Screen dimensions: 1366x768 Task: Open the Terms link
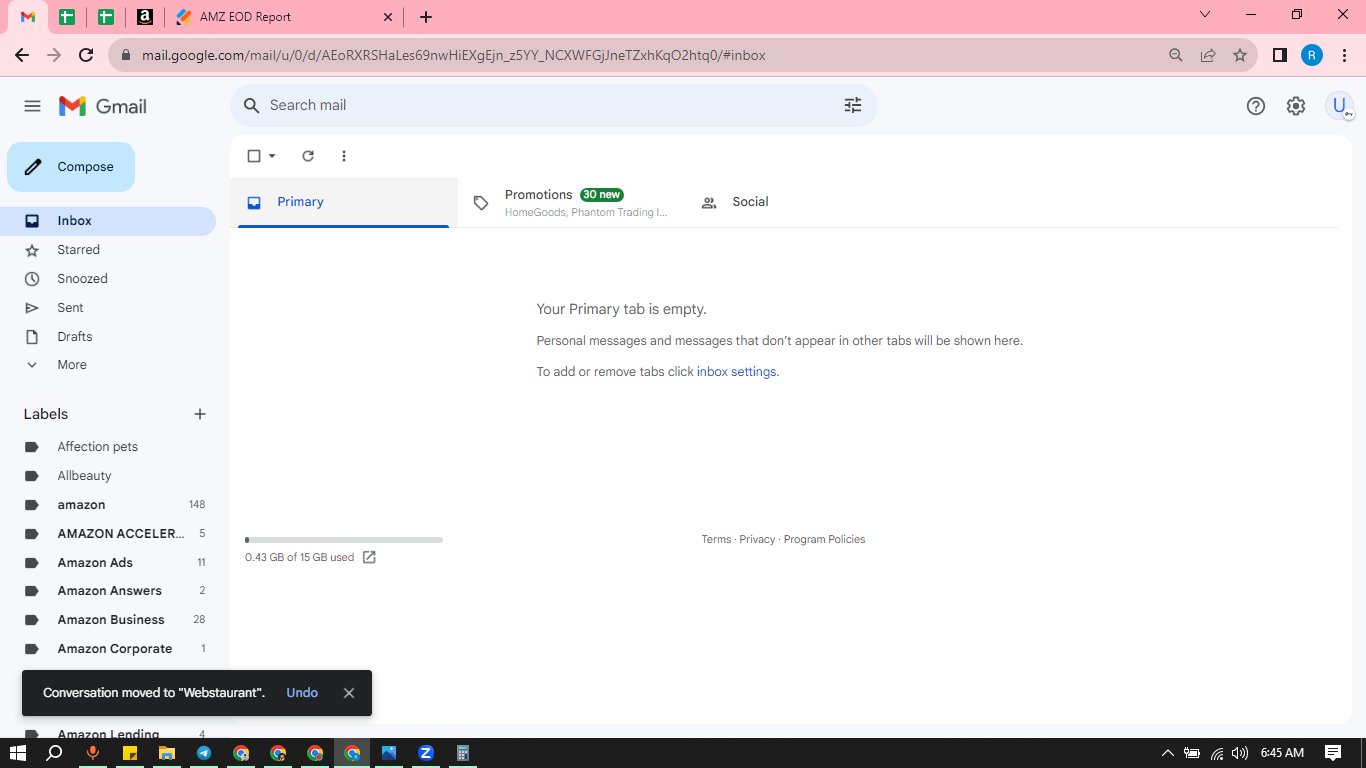[x=716, y=540]
